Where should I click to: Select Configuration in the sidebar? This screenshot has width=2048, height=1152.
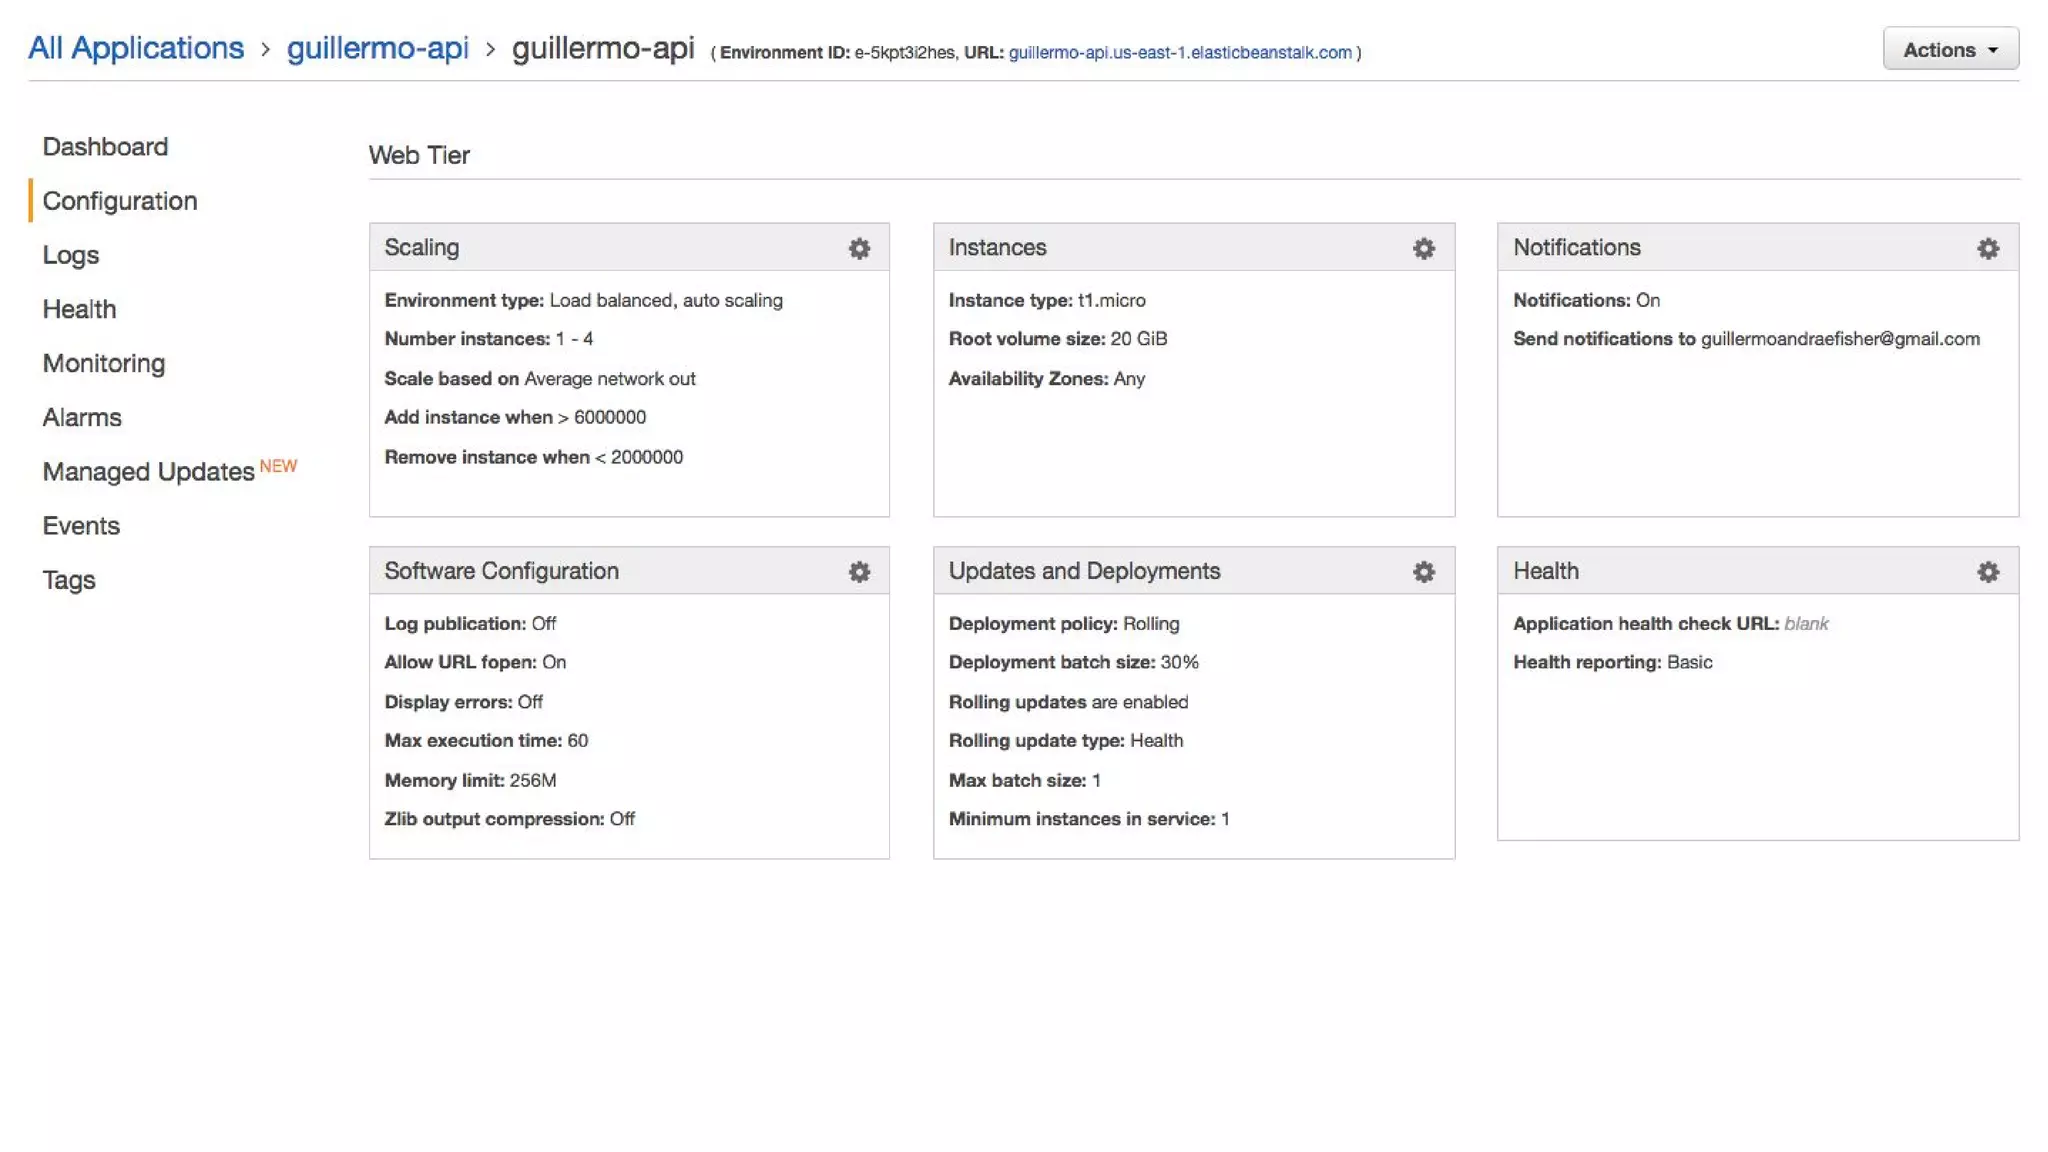pyautogui.click(x=120, y=201)
